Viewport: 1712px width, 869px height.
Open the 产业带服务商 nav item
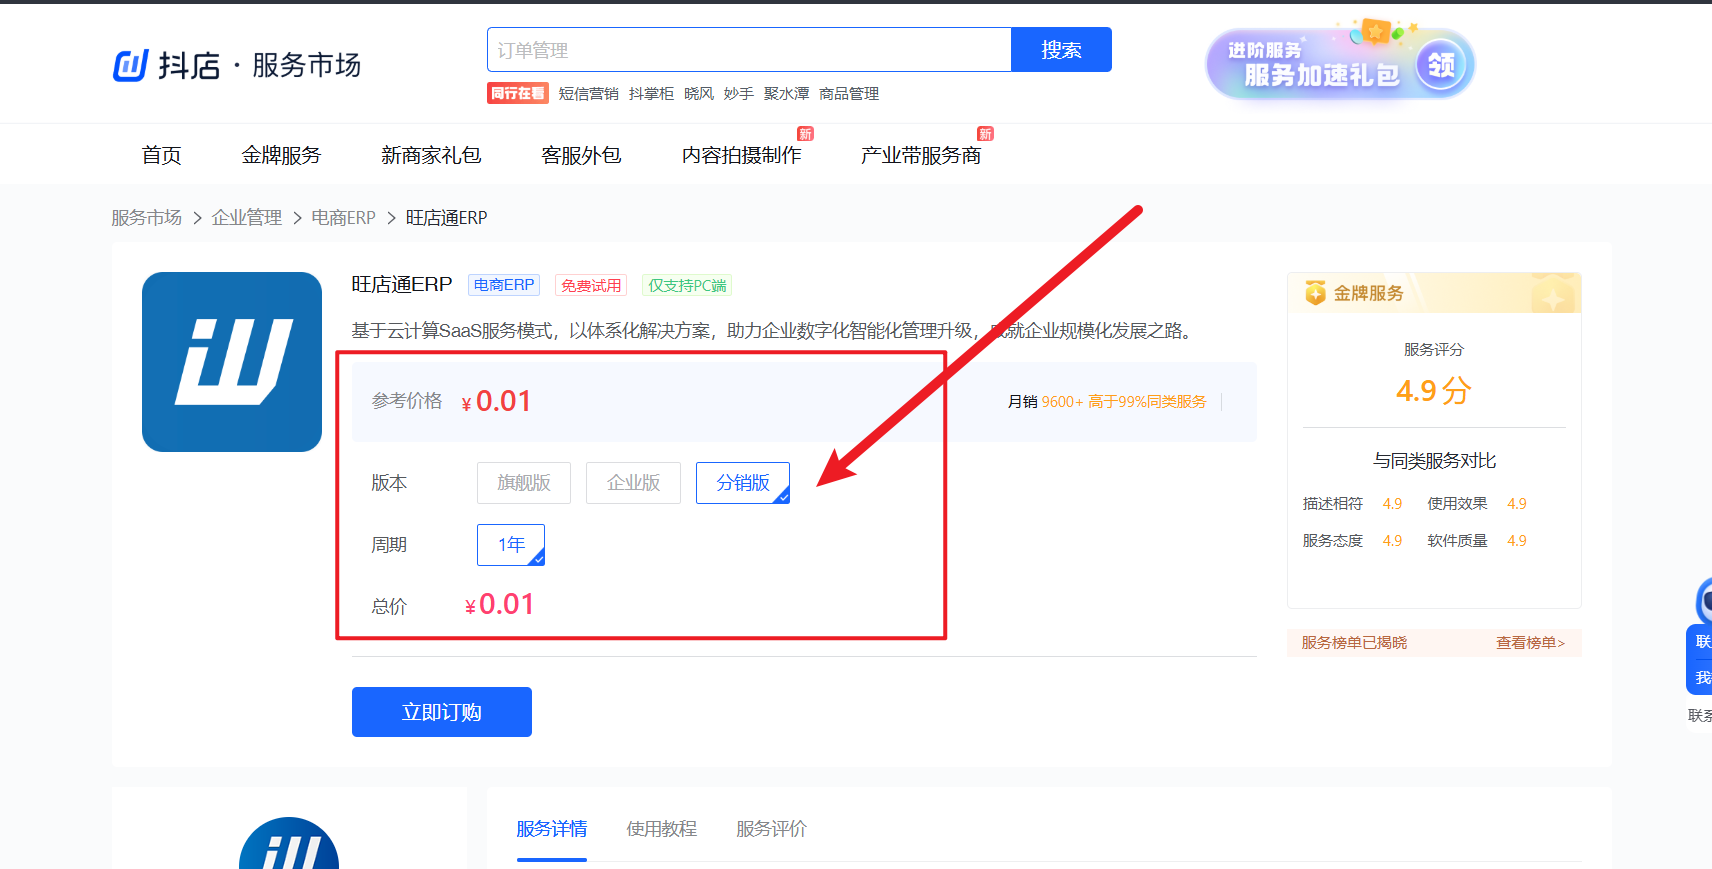(x=921, y=155)
